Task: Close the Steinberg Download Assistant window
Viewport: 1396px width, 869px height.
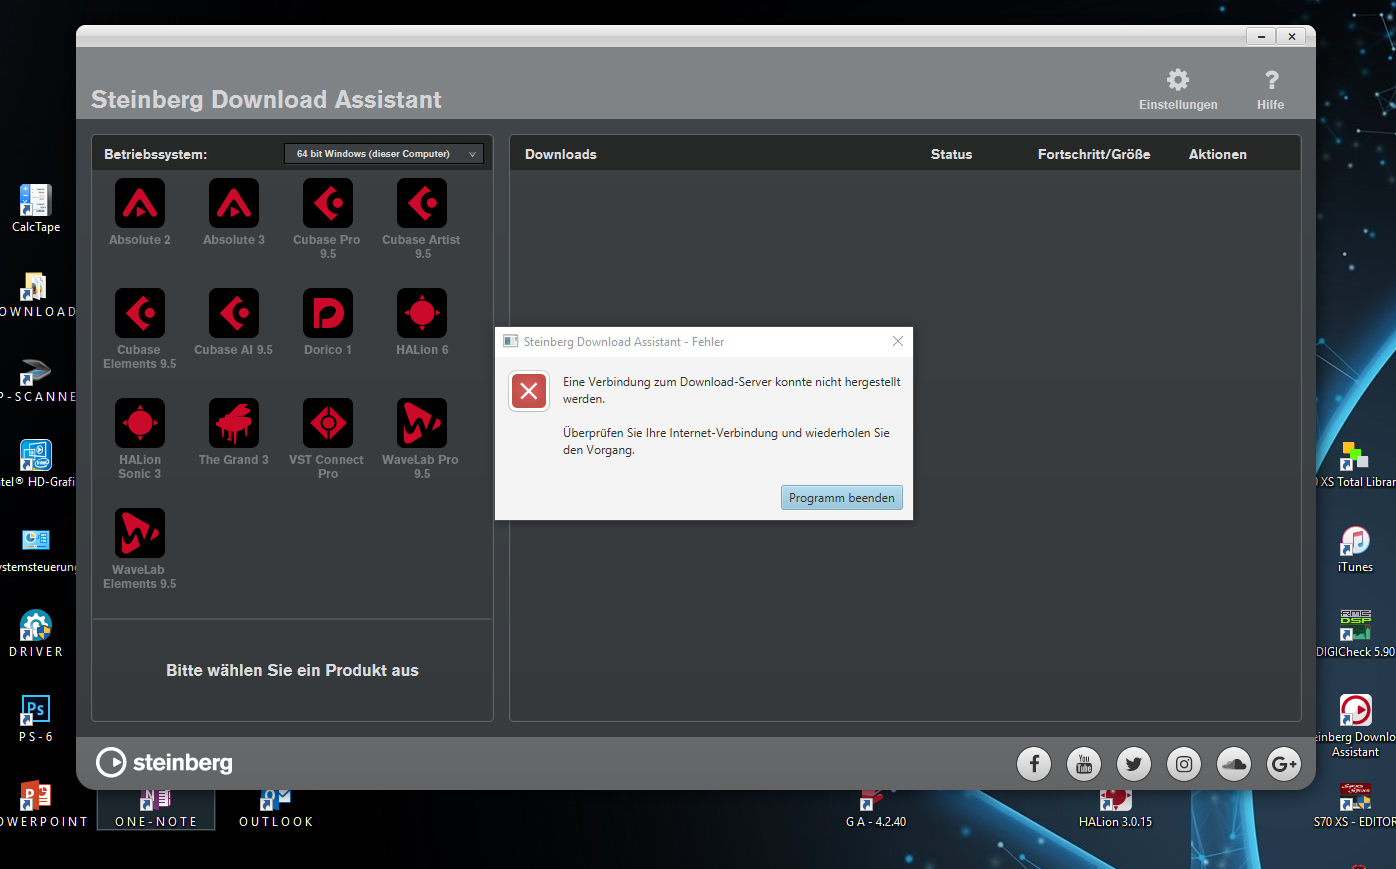Action: point(1292,36)
